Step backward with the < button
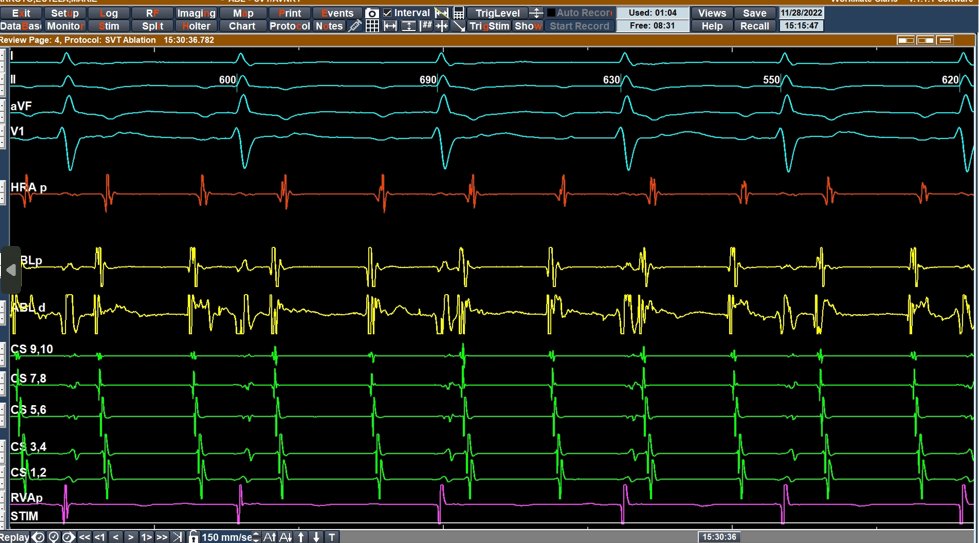Image resolution: width=979 pixels, height=543 pixels. [x=116, y=537]
